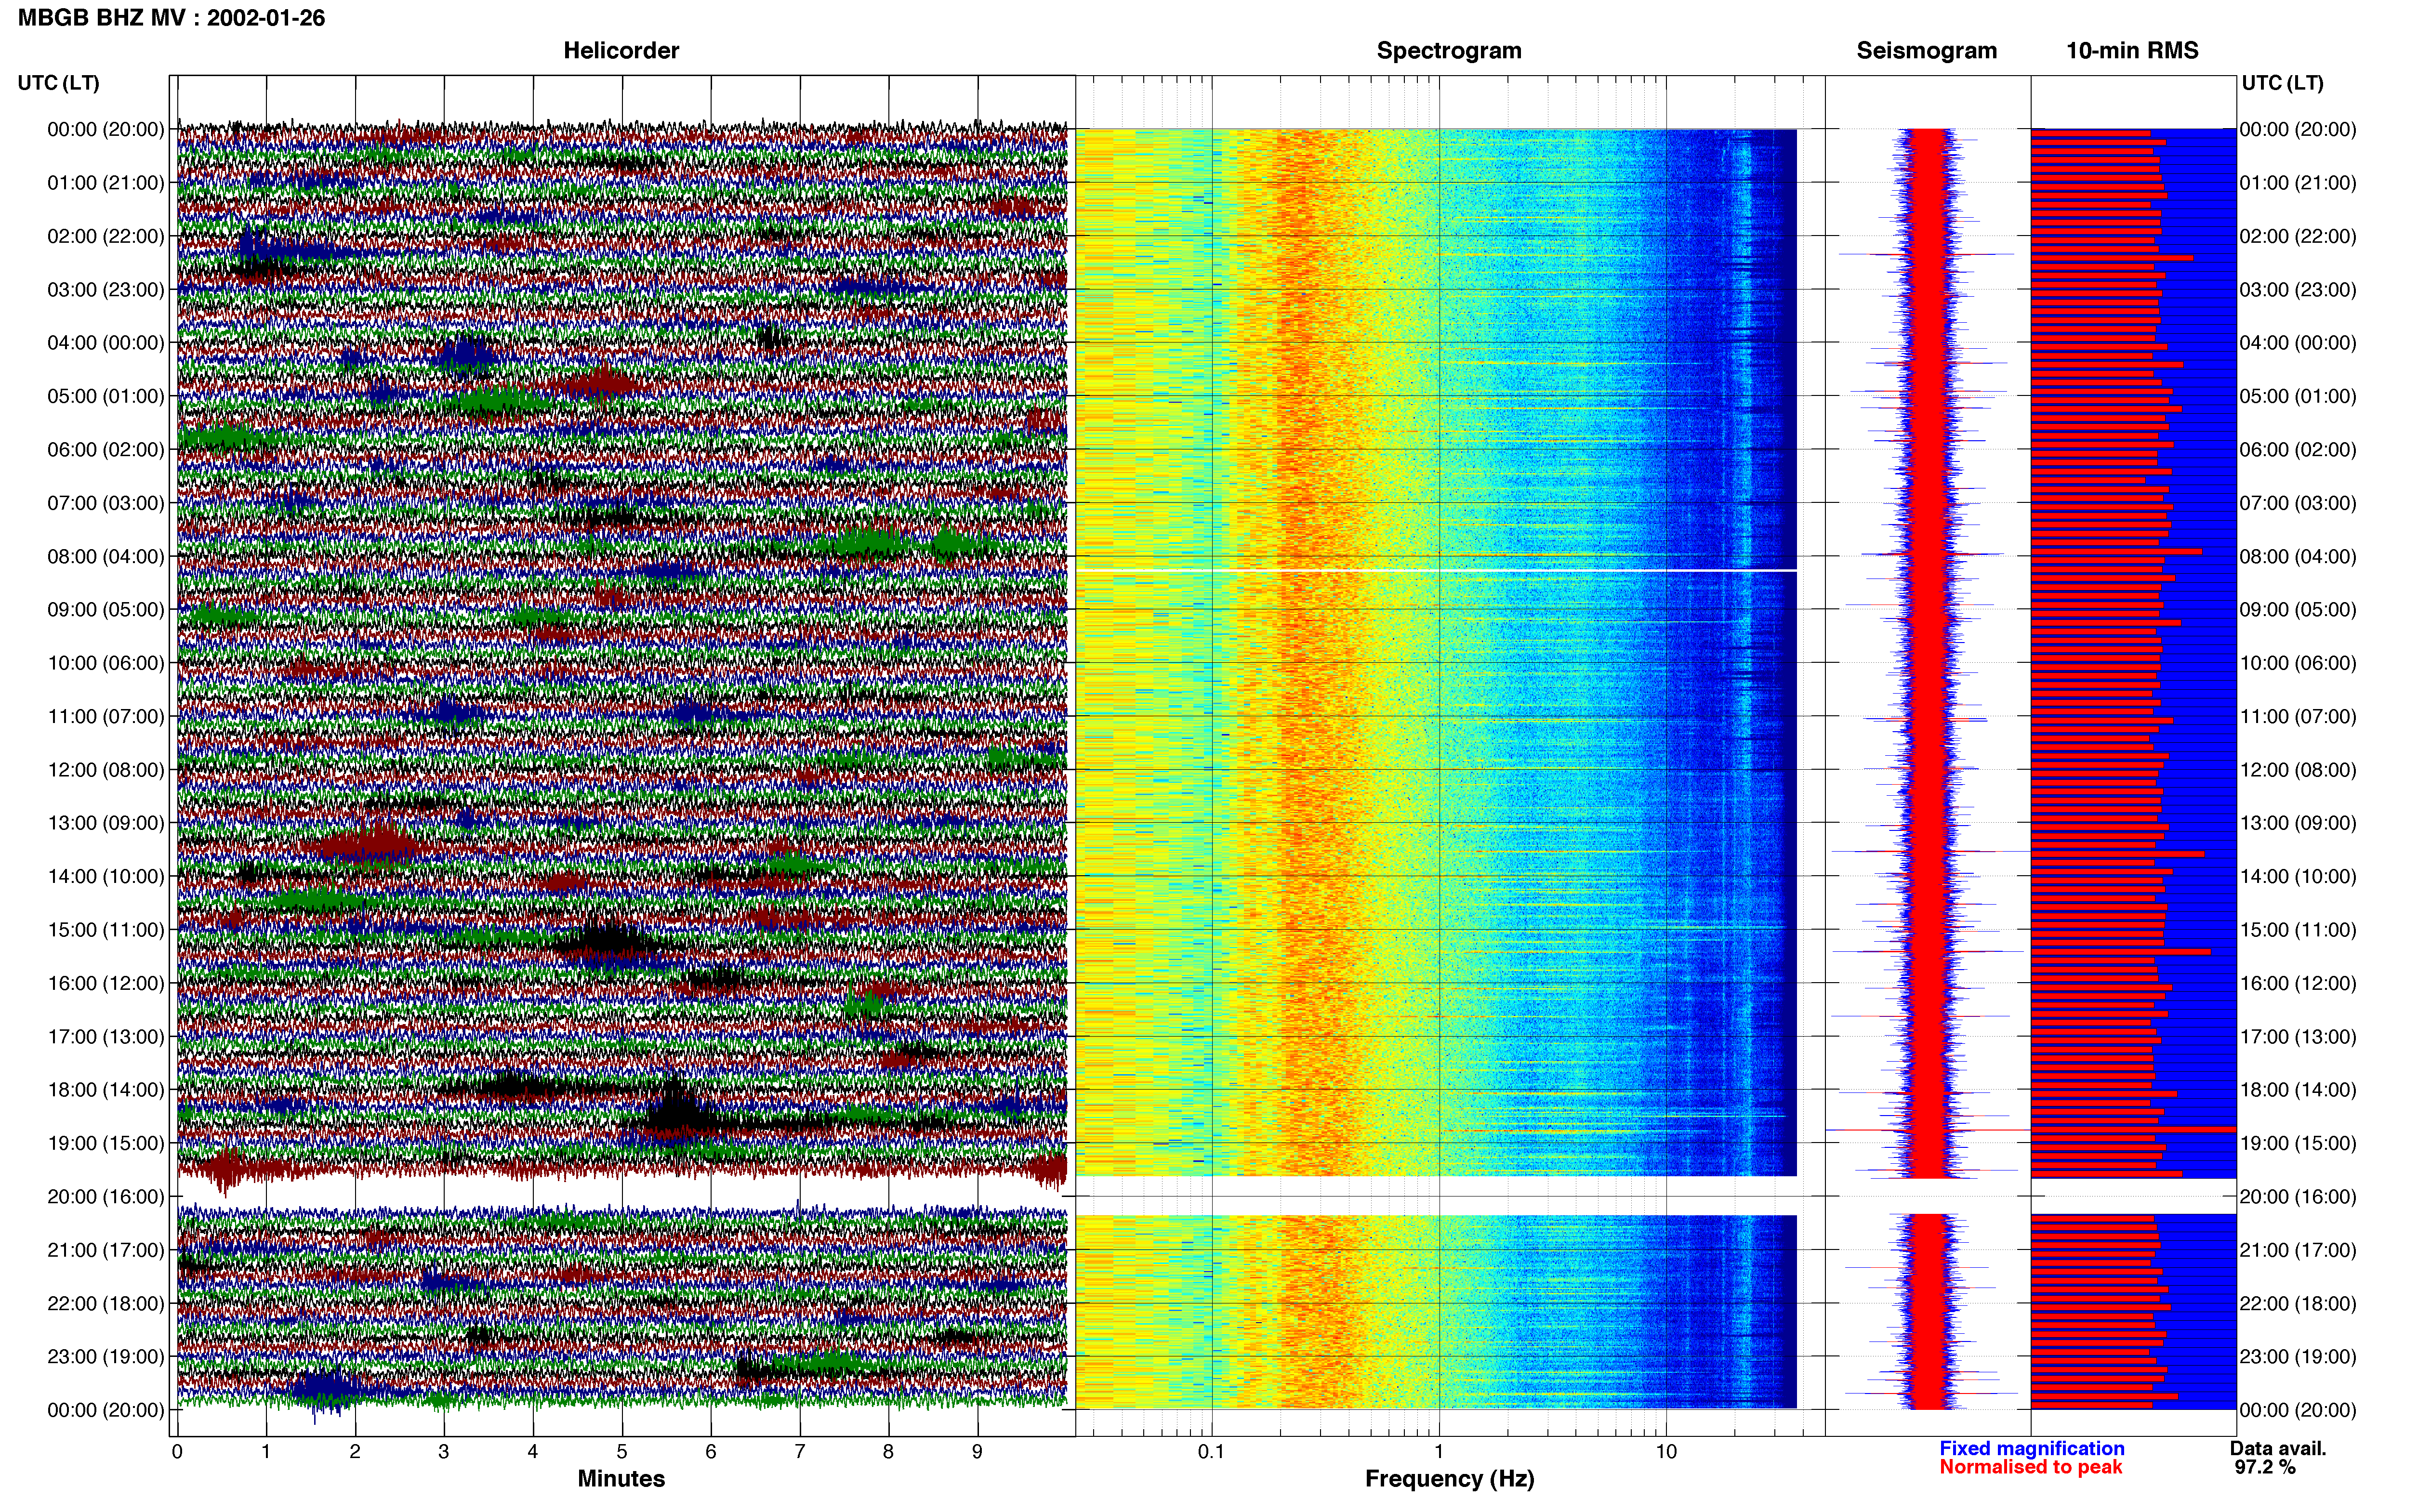Select the left 02:00 (22:00) time label
Screen dimensions: 2418x1512
click(106, 236)
